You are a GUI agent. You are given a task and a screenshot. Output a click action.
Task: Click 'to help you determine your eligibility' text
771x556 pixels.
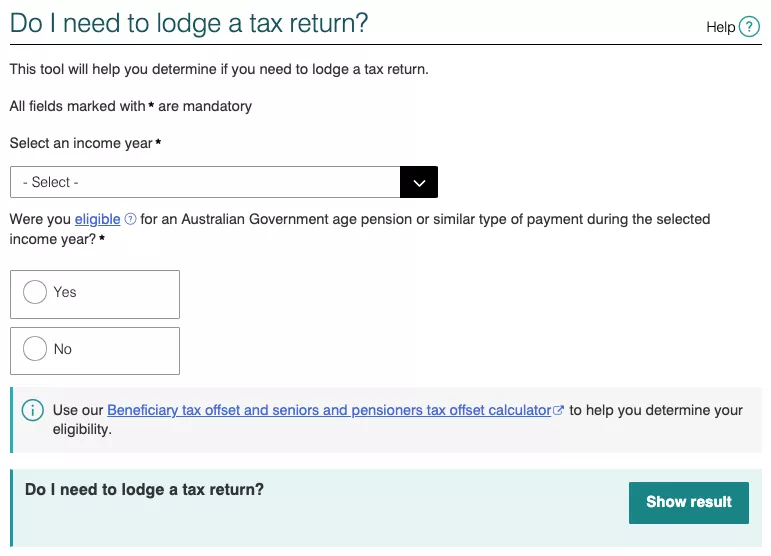(656, 410)
